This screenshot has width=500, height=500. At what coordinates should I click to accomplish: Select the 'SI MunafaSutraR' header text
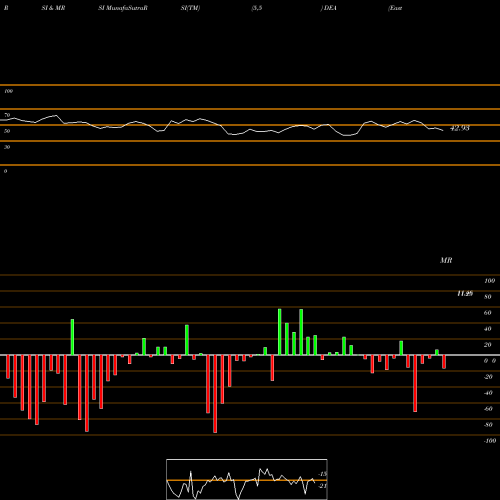(123, 8)
